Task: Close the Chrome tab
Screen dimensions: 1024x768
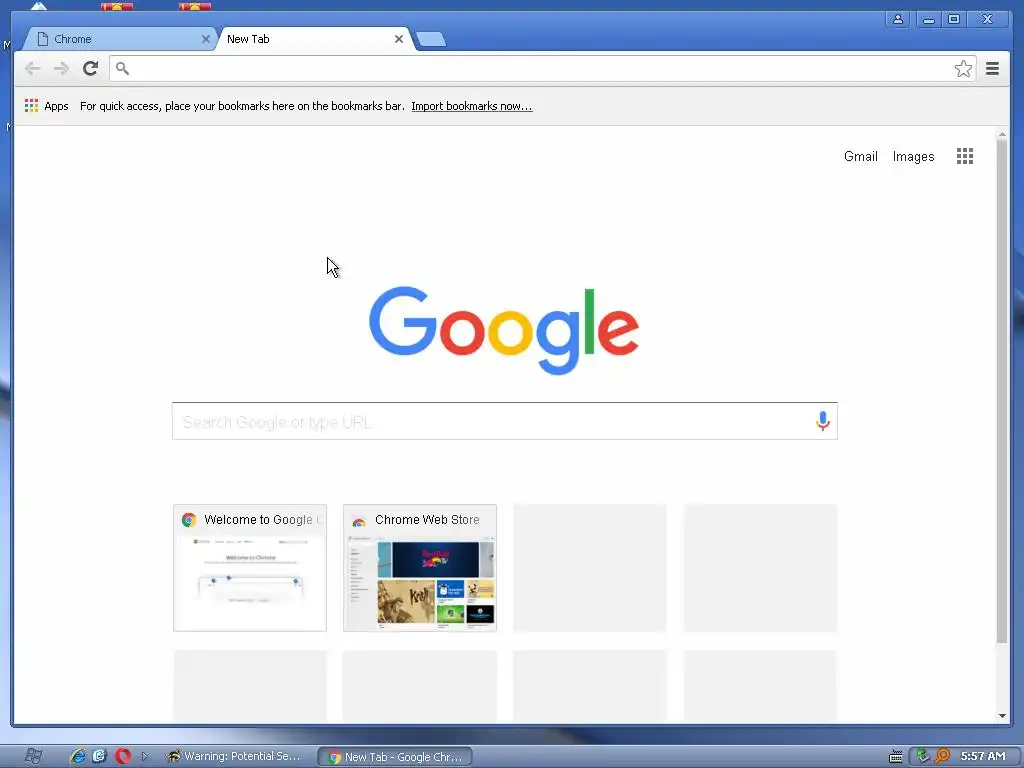Action: [205, 39]
